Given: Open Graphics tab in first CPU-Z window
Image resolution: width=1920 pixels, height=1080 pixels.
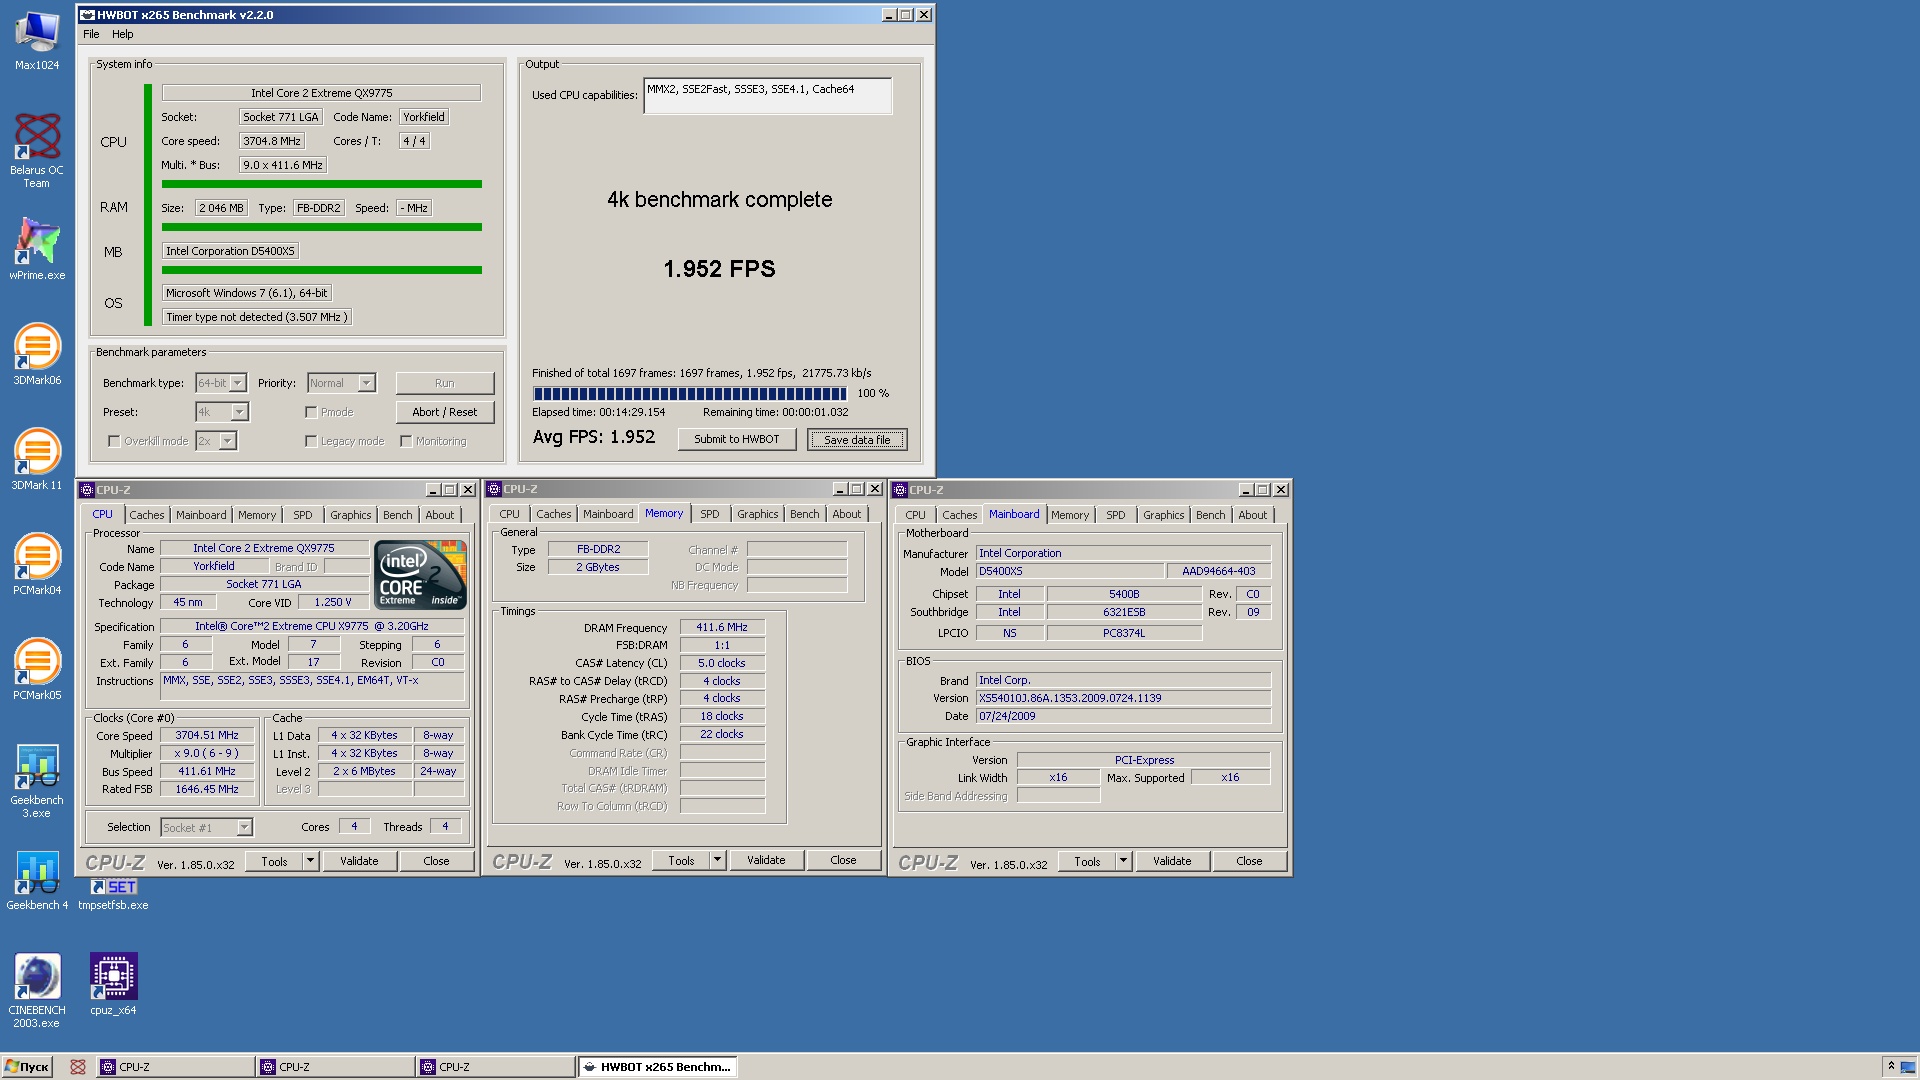Looking at the screenshot, I should pos(351,515).
